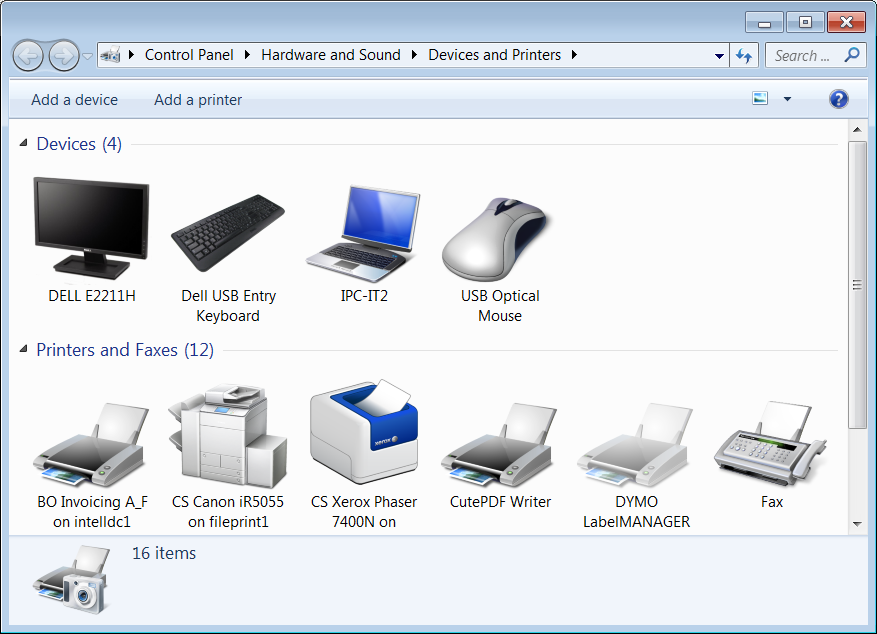Select the DELL E2211H monitor device
The width and height of the screenshot is (877, 634).
(91, 228)
